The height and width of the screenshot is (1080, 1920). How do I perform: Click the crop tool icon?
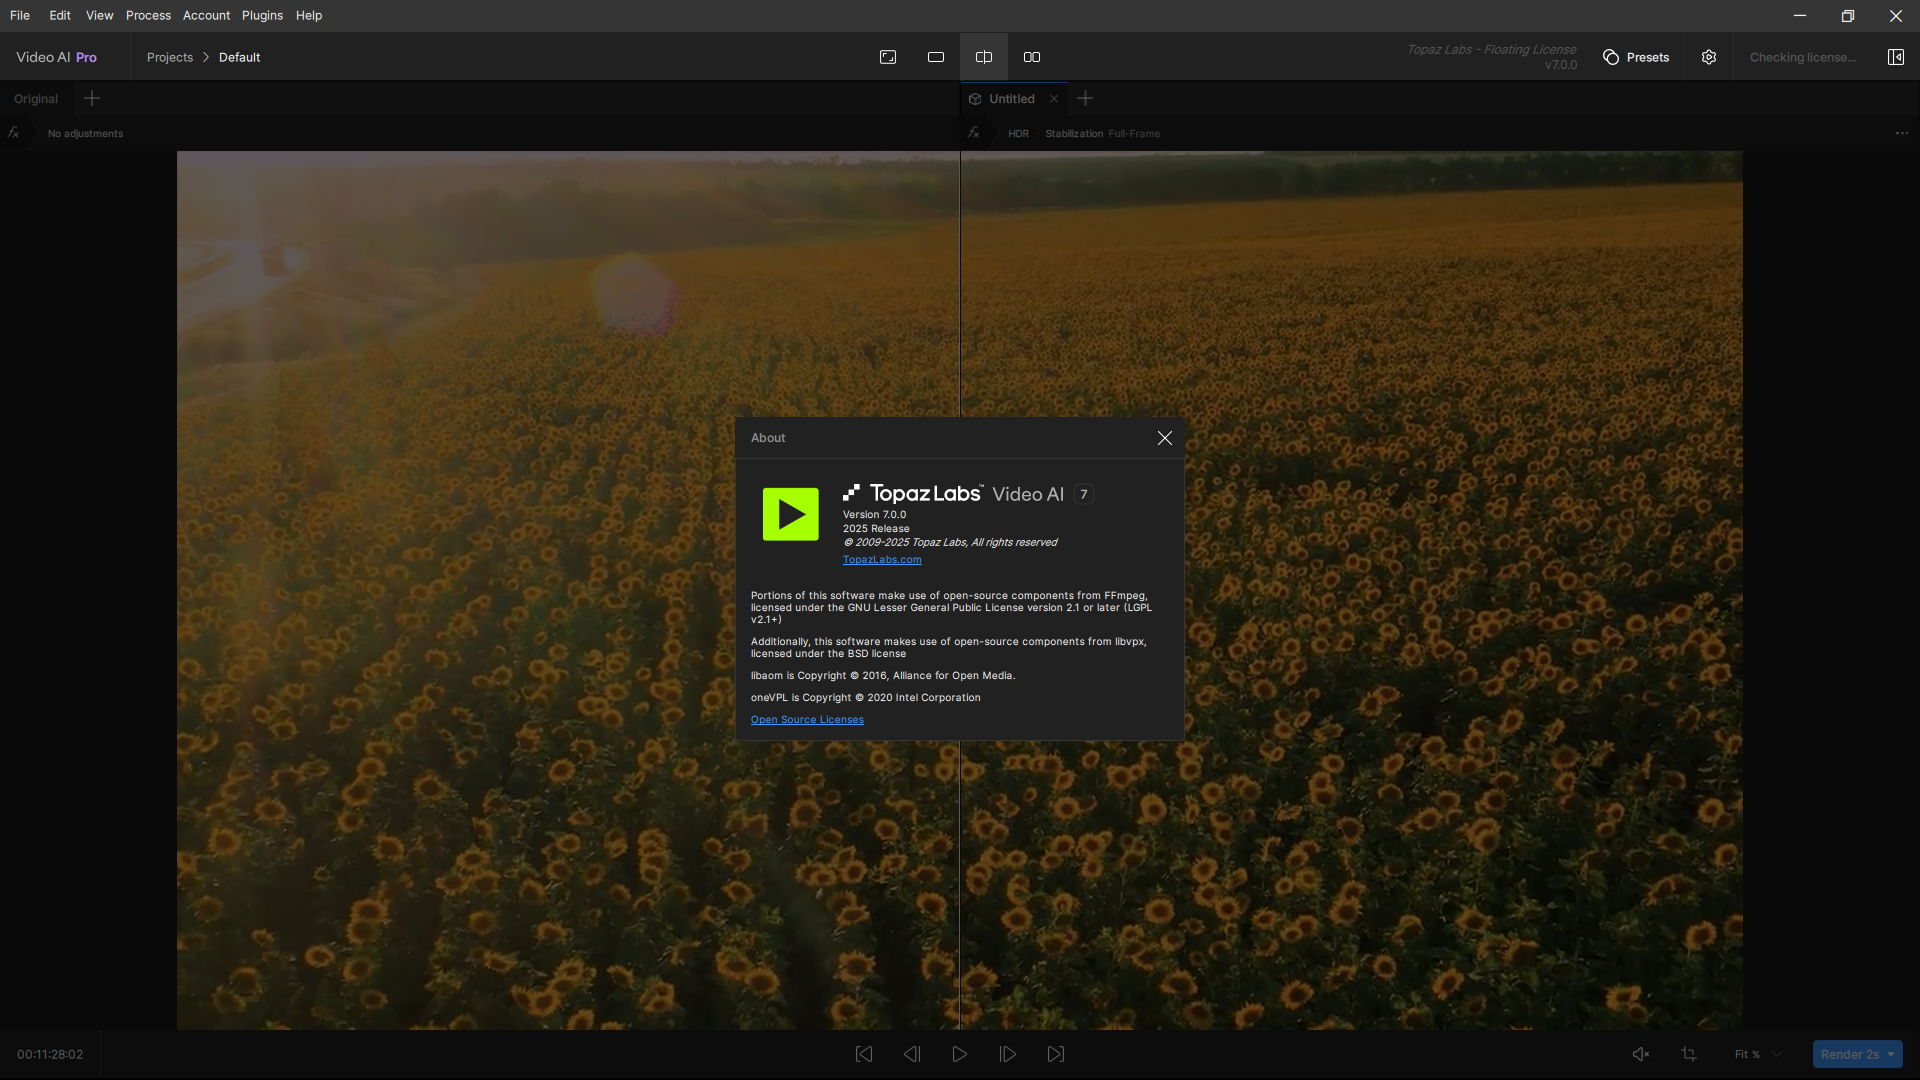pyautogui.click(x=1689, y=1054)
